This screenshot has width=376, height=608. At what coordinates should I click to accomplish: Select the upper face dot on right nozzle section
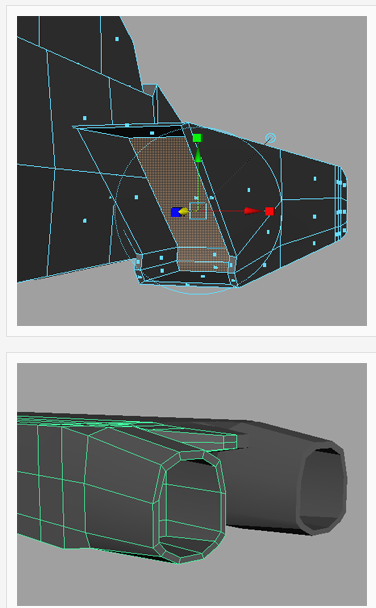(315, 179)
